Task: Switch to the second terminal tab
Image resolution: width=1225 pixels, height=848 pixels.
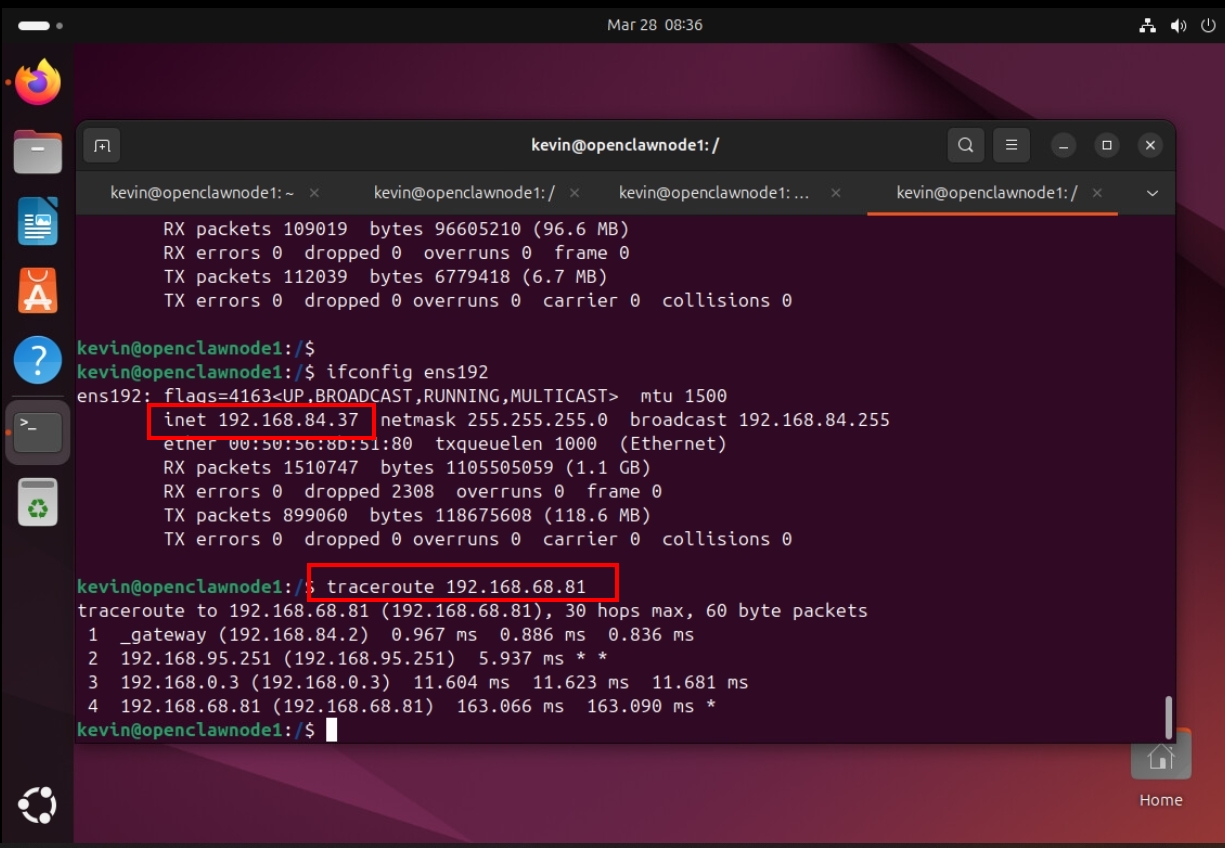Action: pos(464,193)
